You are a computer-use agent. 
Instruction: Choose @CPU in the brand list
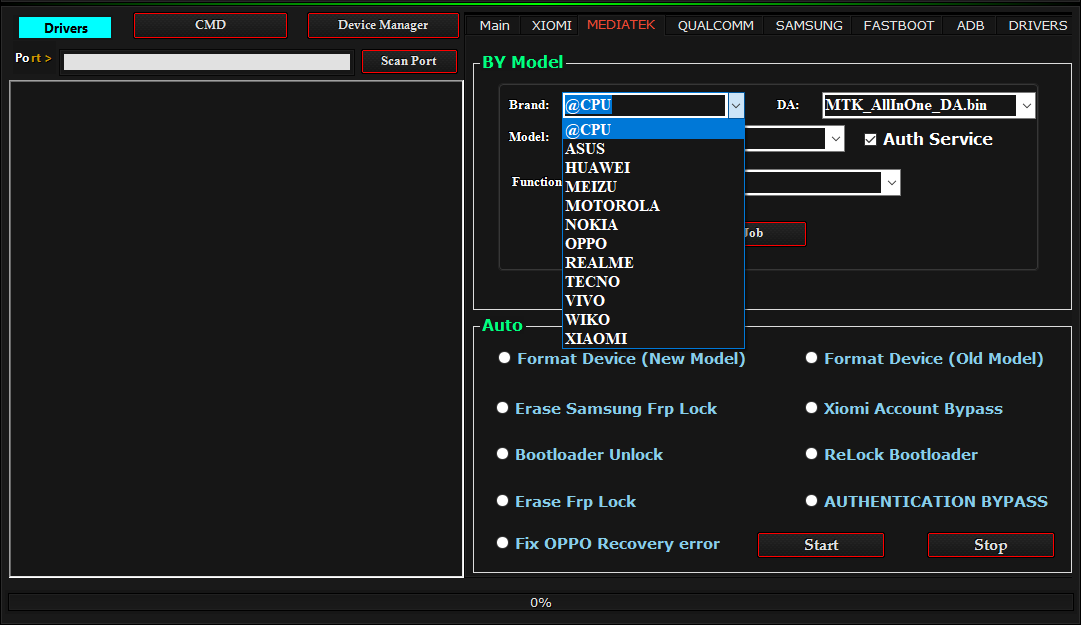[x=654, y=130]
